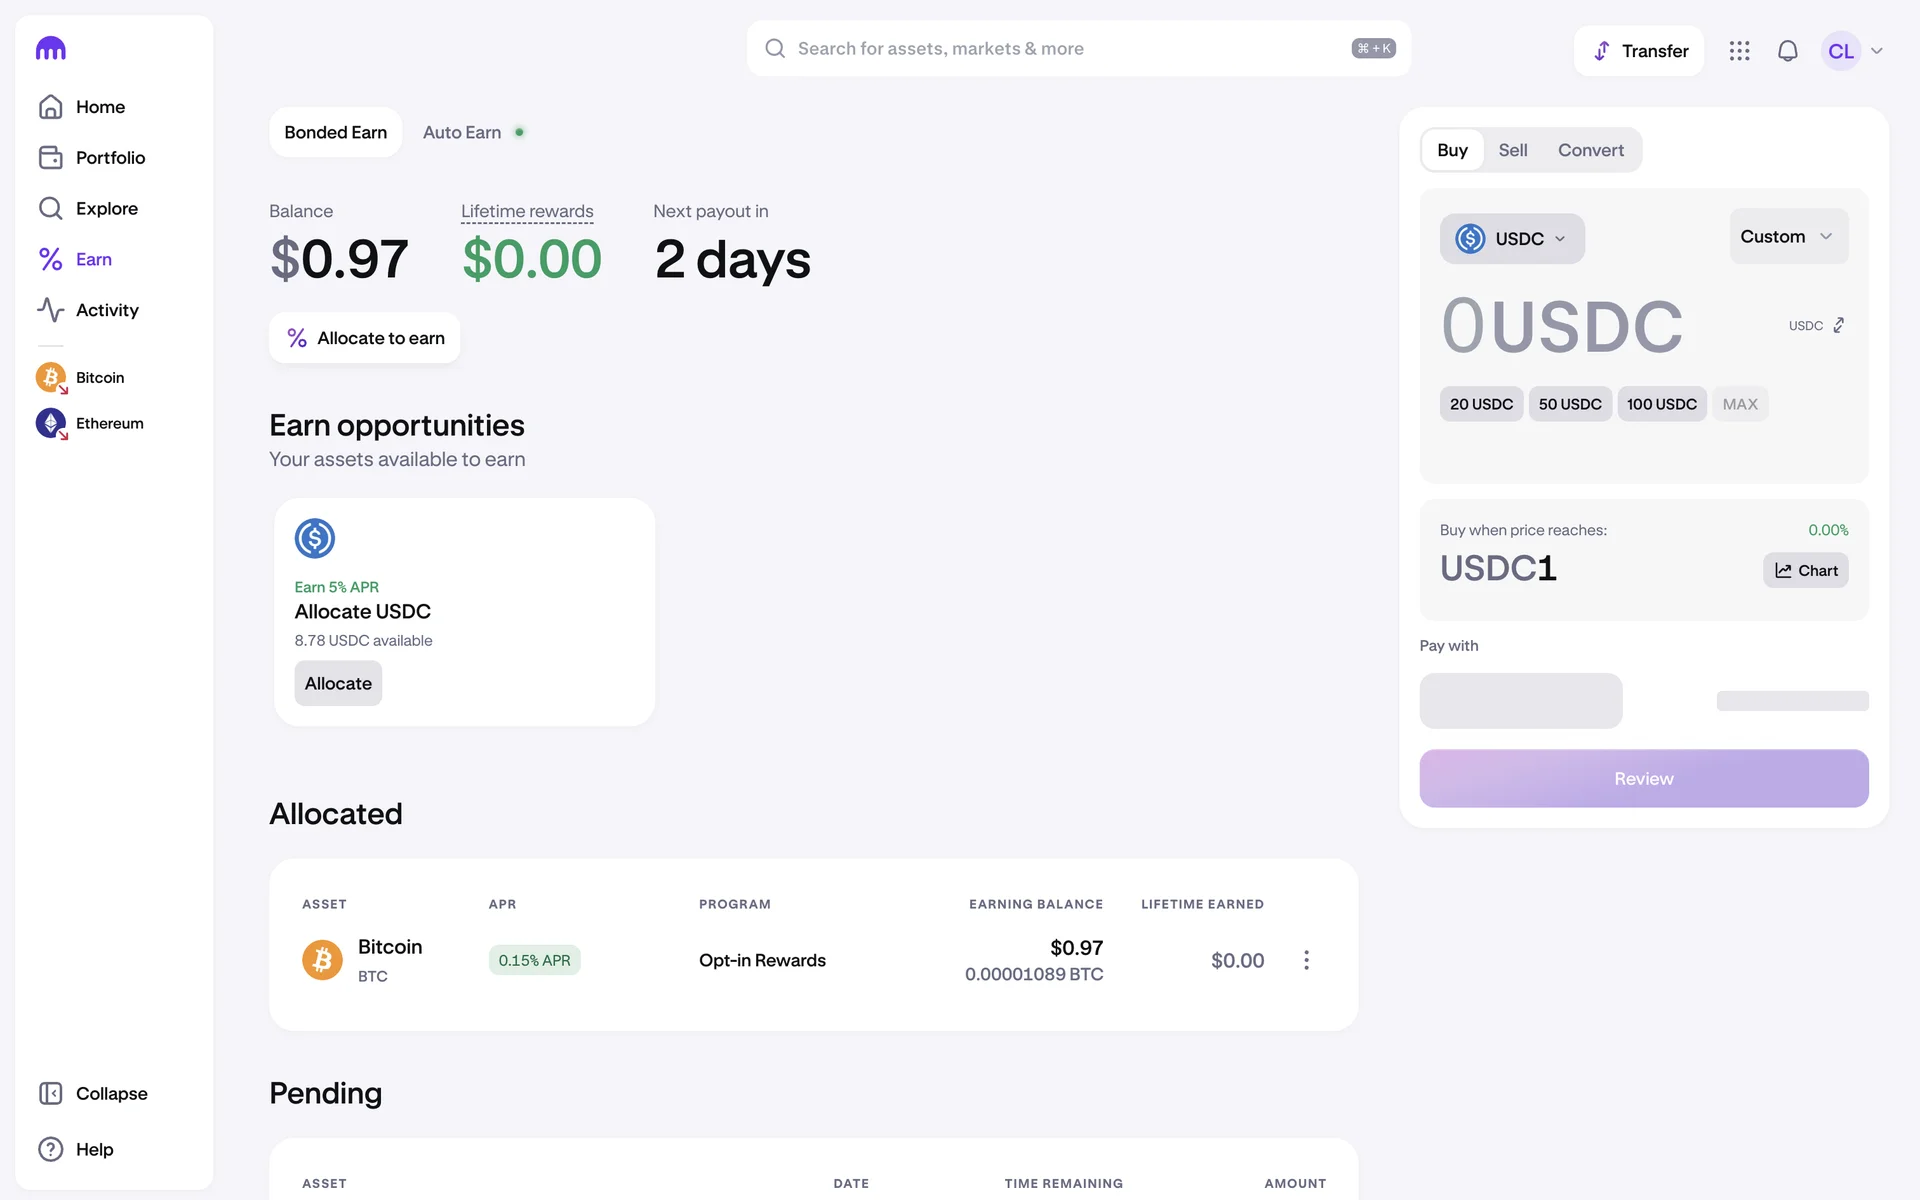
Task: Expand the CL account profile menu
Action: click(x=1853, y=51)
